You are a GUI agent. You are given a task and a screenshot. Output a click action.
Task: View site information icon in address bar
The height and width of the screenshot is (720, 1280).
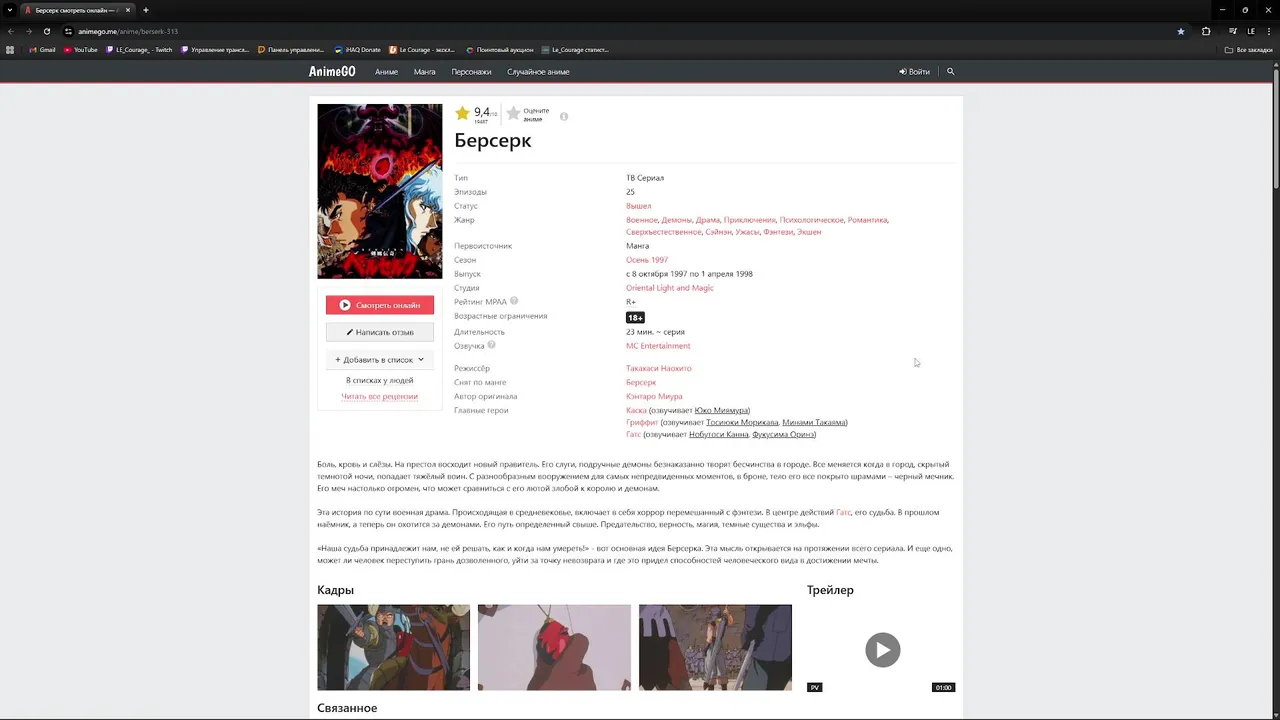coord(68,31)
